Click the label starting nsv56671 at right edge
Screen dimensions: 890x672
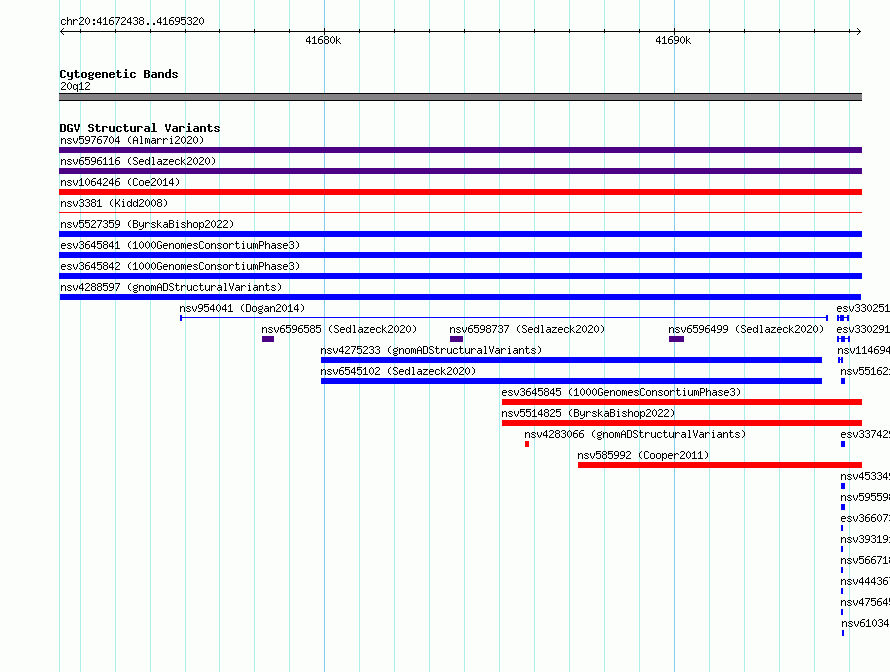[865, 560]
